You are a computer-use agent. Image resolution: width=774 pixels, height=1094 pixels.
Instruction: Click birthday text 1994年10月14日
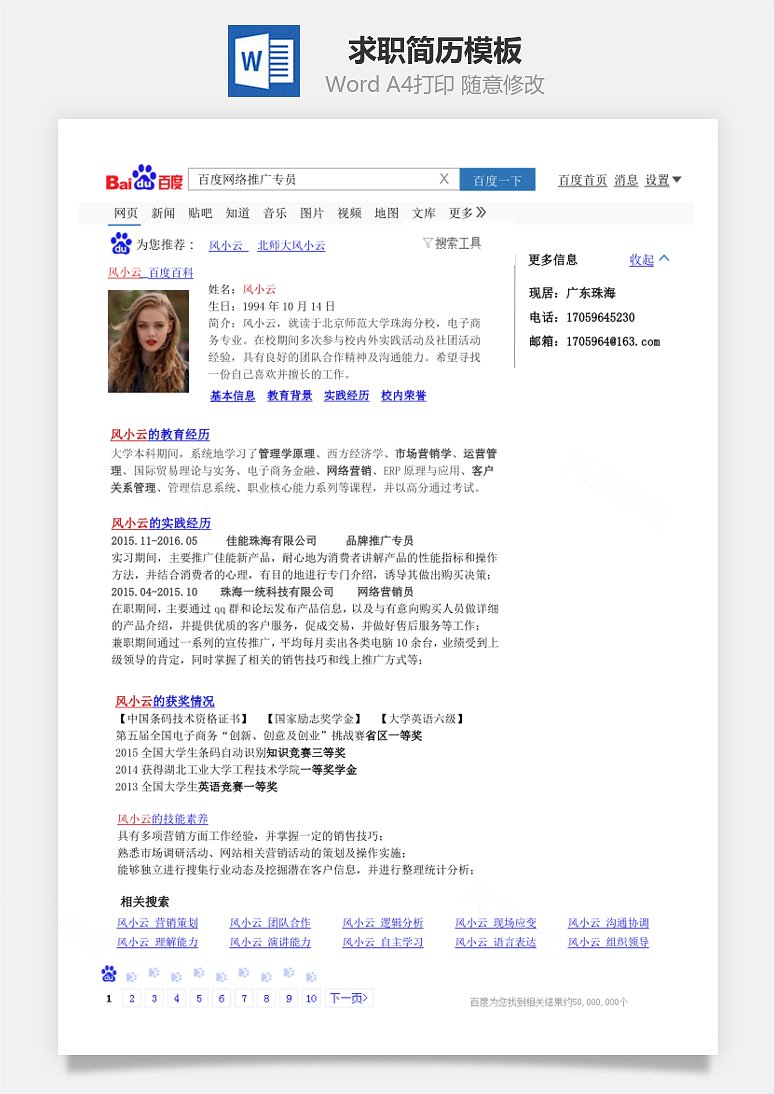click(x=289, y=306)
